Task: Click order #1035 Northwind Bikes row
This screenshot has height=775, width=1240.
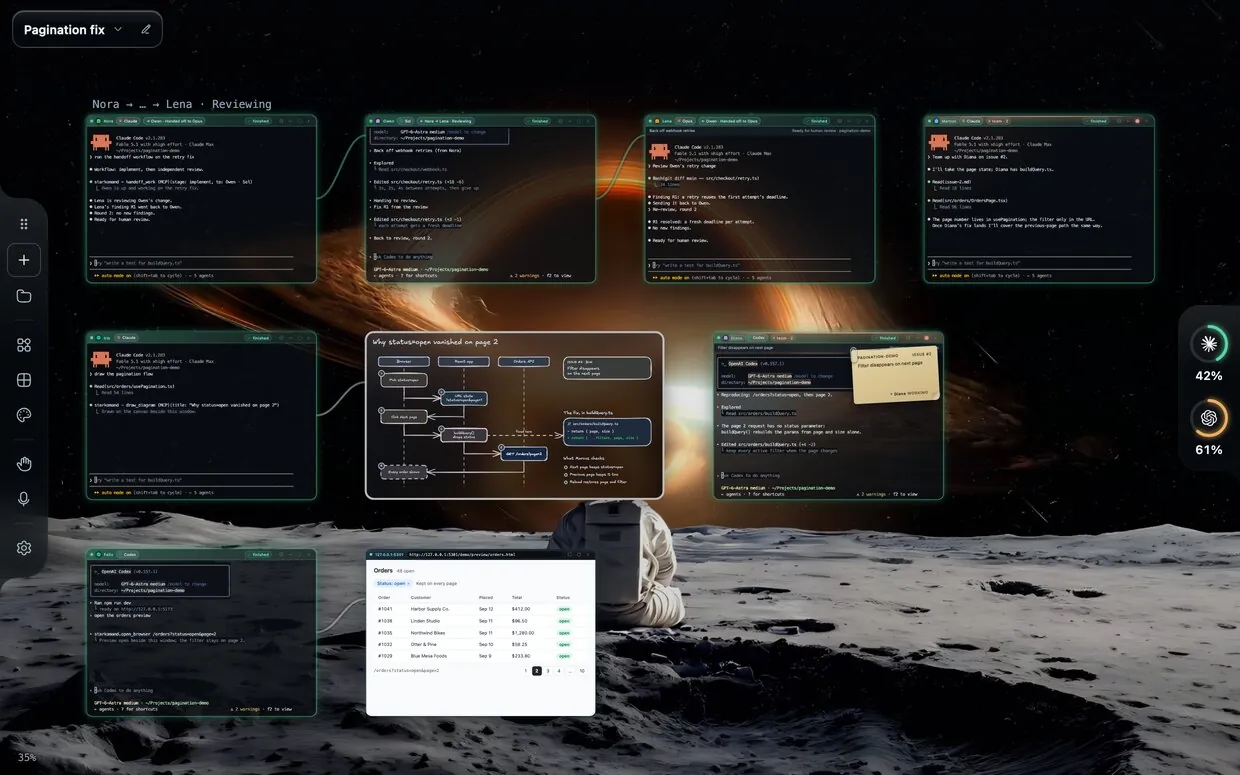Action: [480, 632]
